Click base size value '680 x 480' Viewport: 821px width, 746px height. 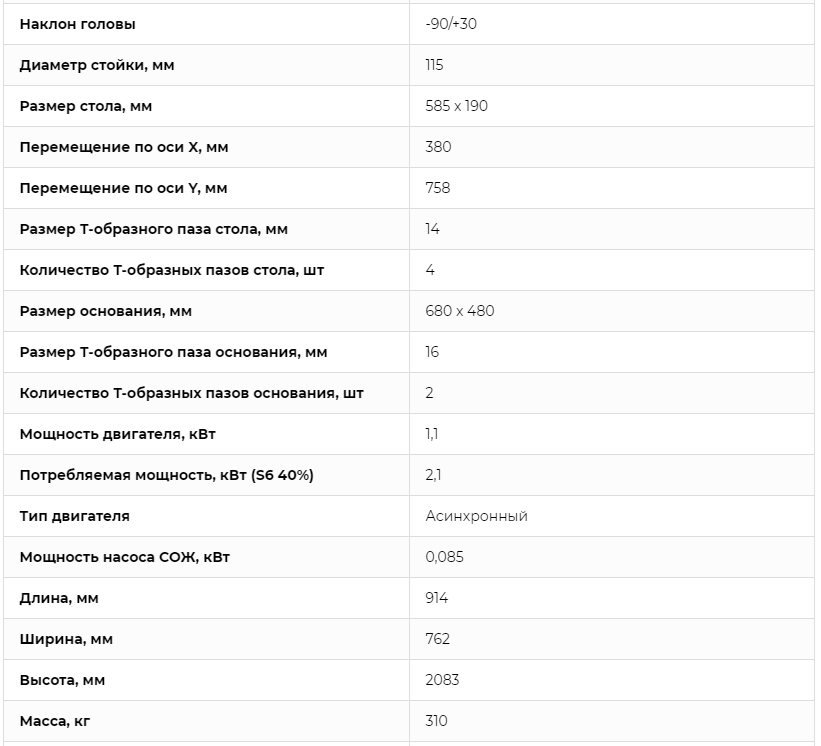[459, 311]
